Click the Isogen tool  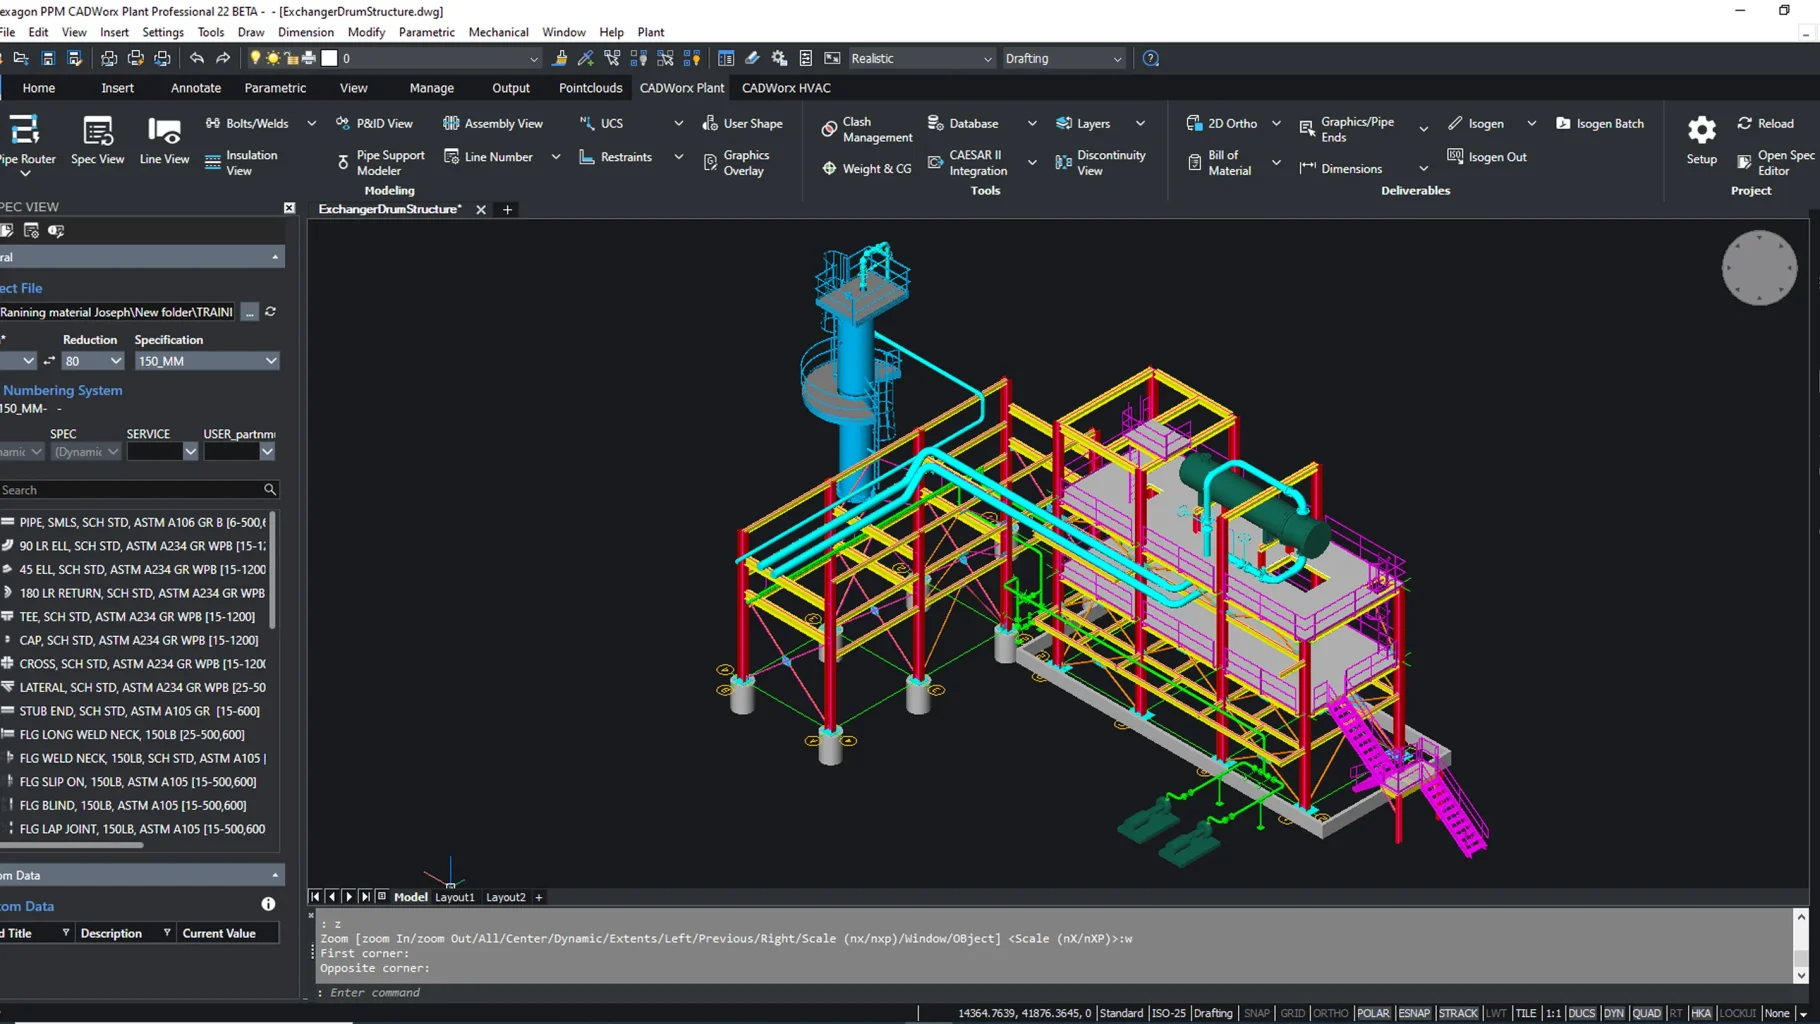1476,123
